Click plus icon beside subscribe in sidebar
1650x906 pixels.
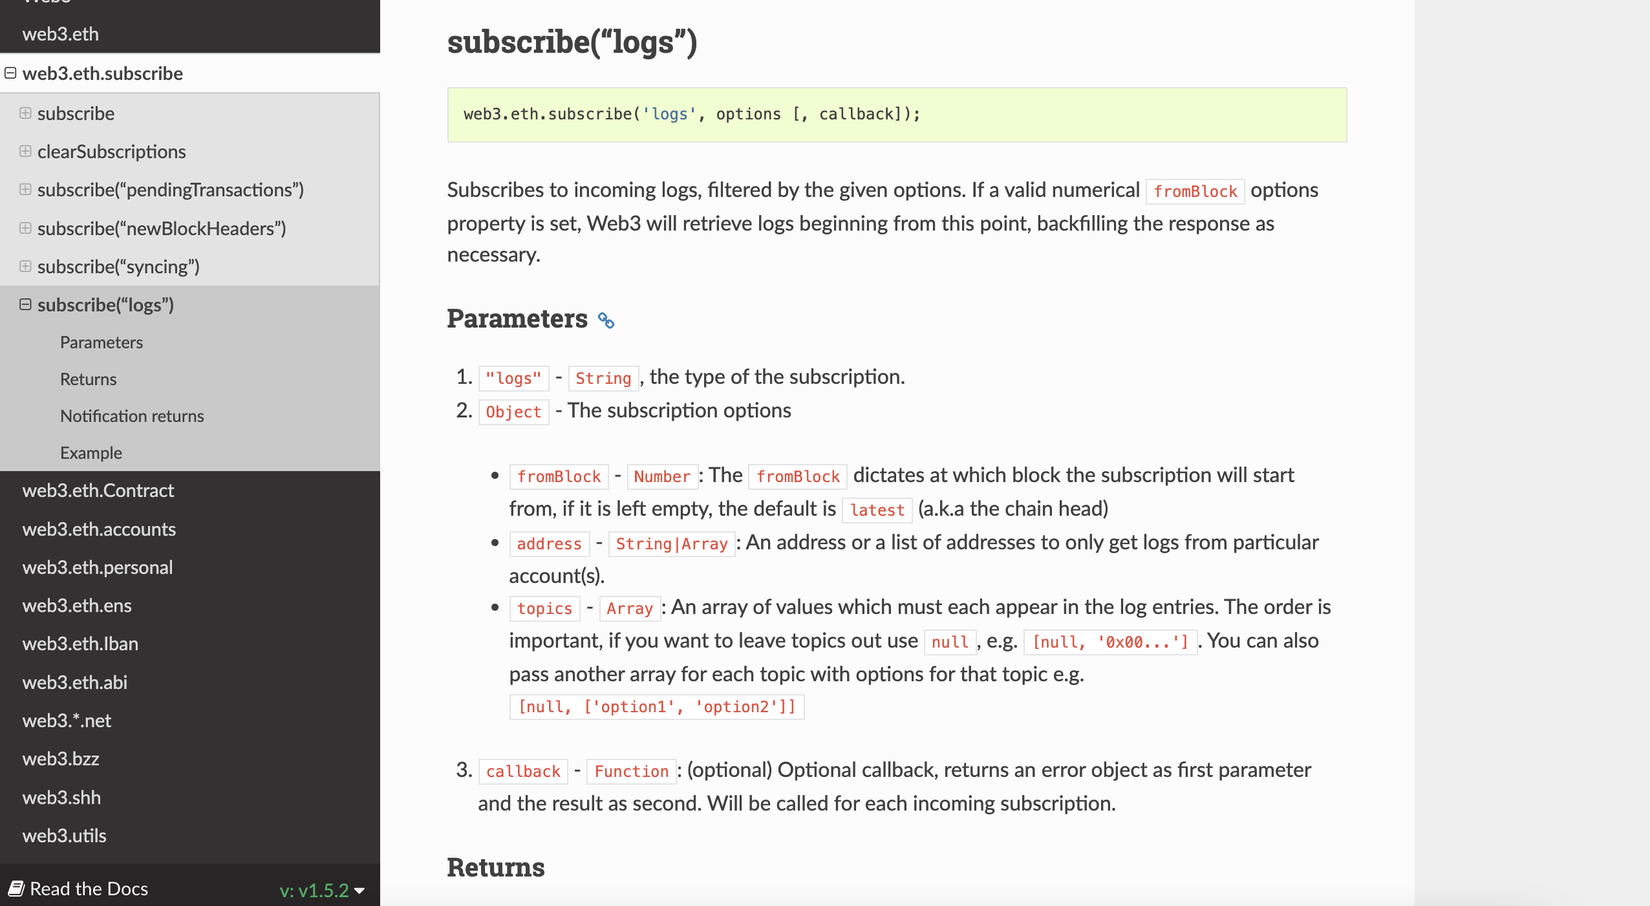24,113
